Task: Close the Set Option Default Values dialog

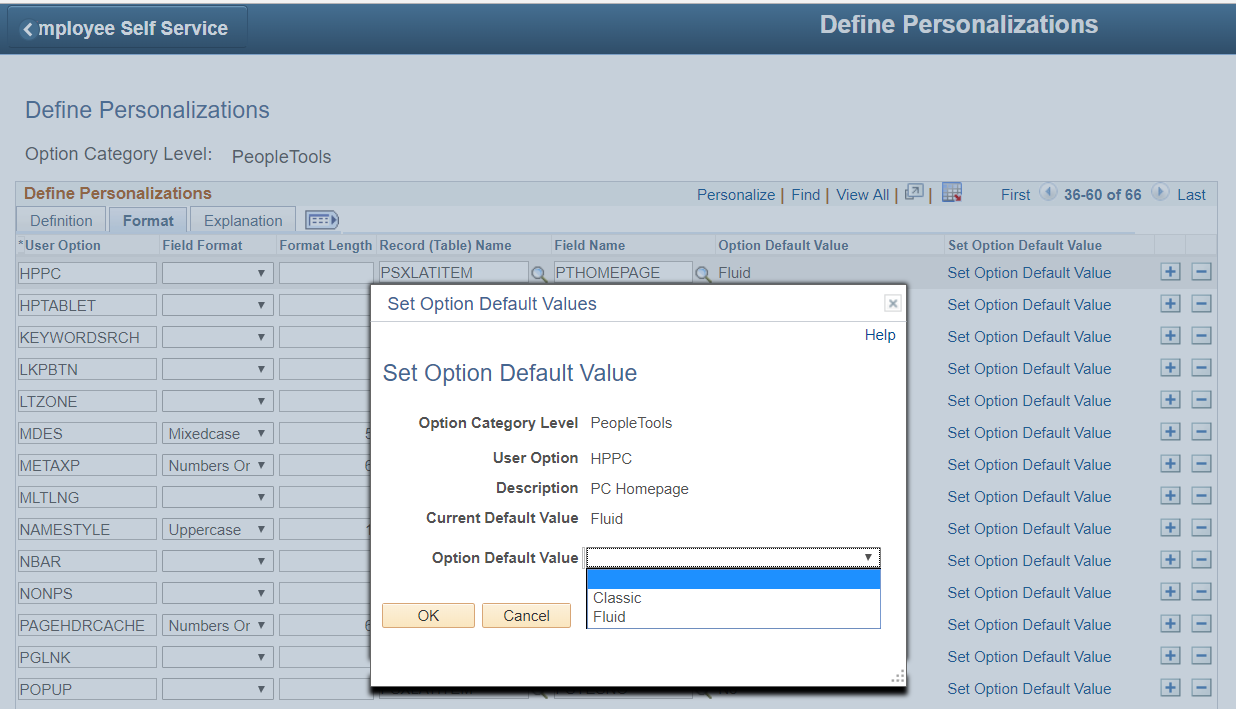Action: (891, 303)
